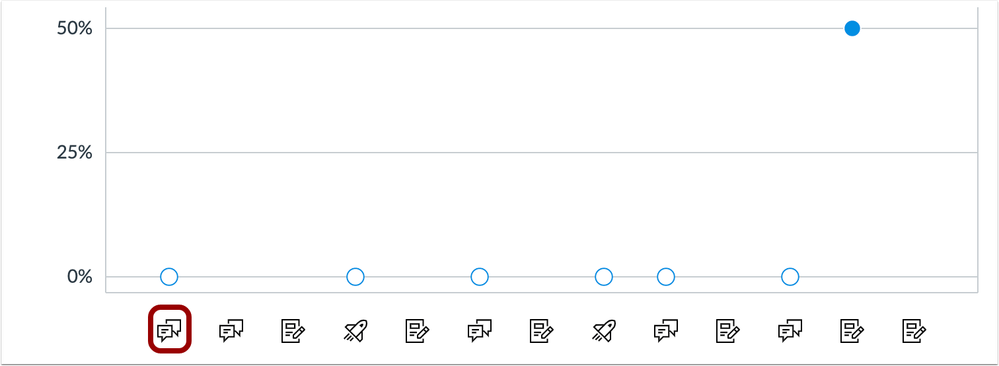Select the discussion icon right of the highlighted one

click(231, 331)
